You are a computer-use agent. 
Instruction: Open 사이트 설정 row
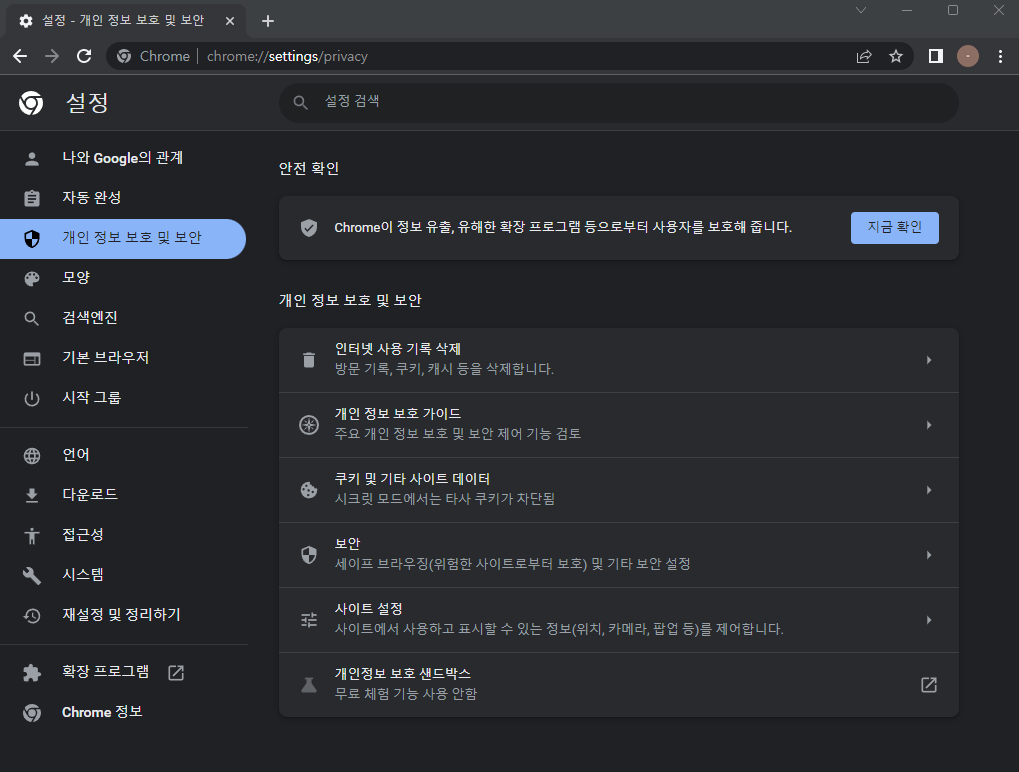pyautogui.click(x=619, y=620)
